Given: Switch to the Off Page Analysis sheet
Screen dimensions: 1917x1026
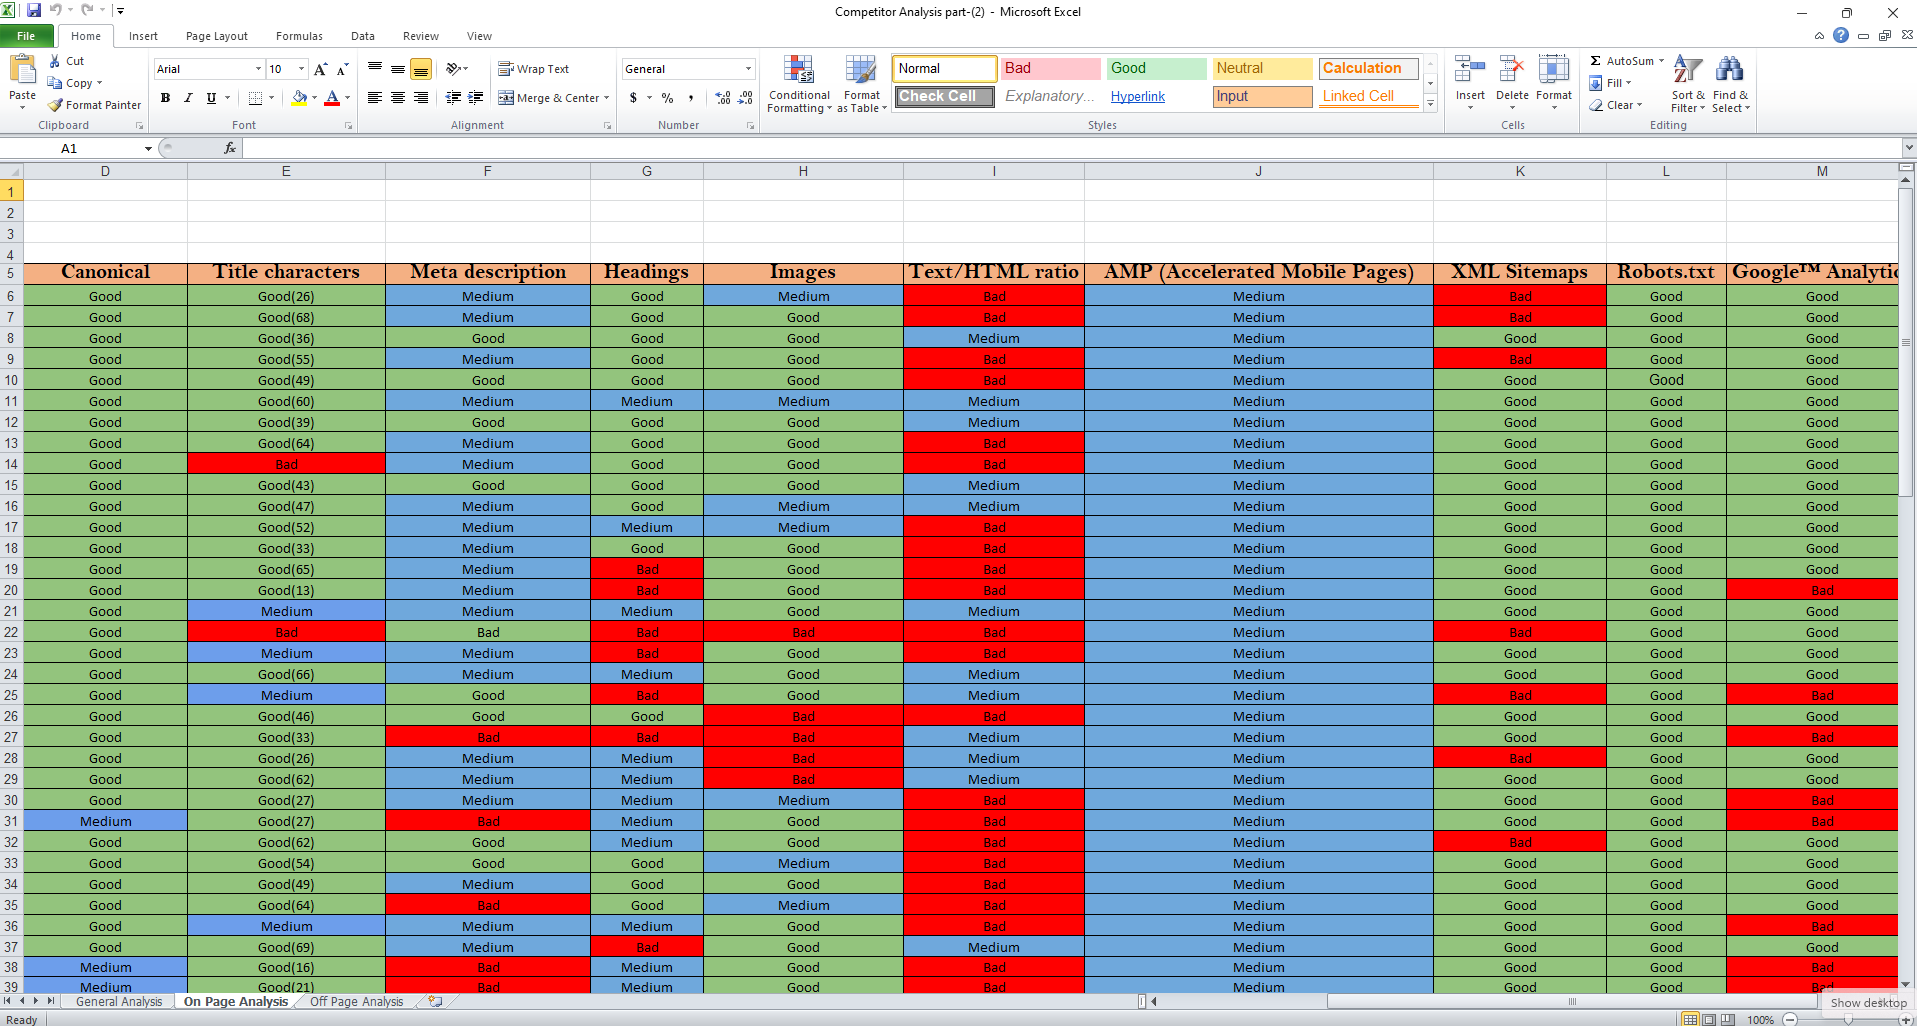Looking at the screenshot, I should pos(356,1001).
